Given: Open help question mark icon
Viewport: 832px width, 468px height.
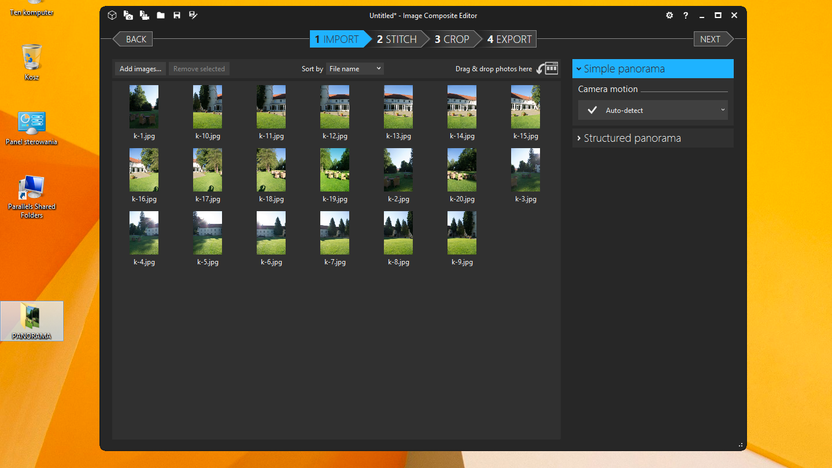Looking at the screenshot, I should tap(686, 15).
